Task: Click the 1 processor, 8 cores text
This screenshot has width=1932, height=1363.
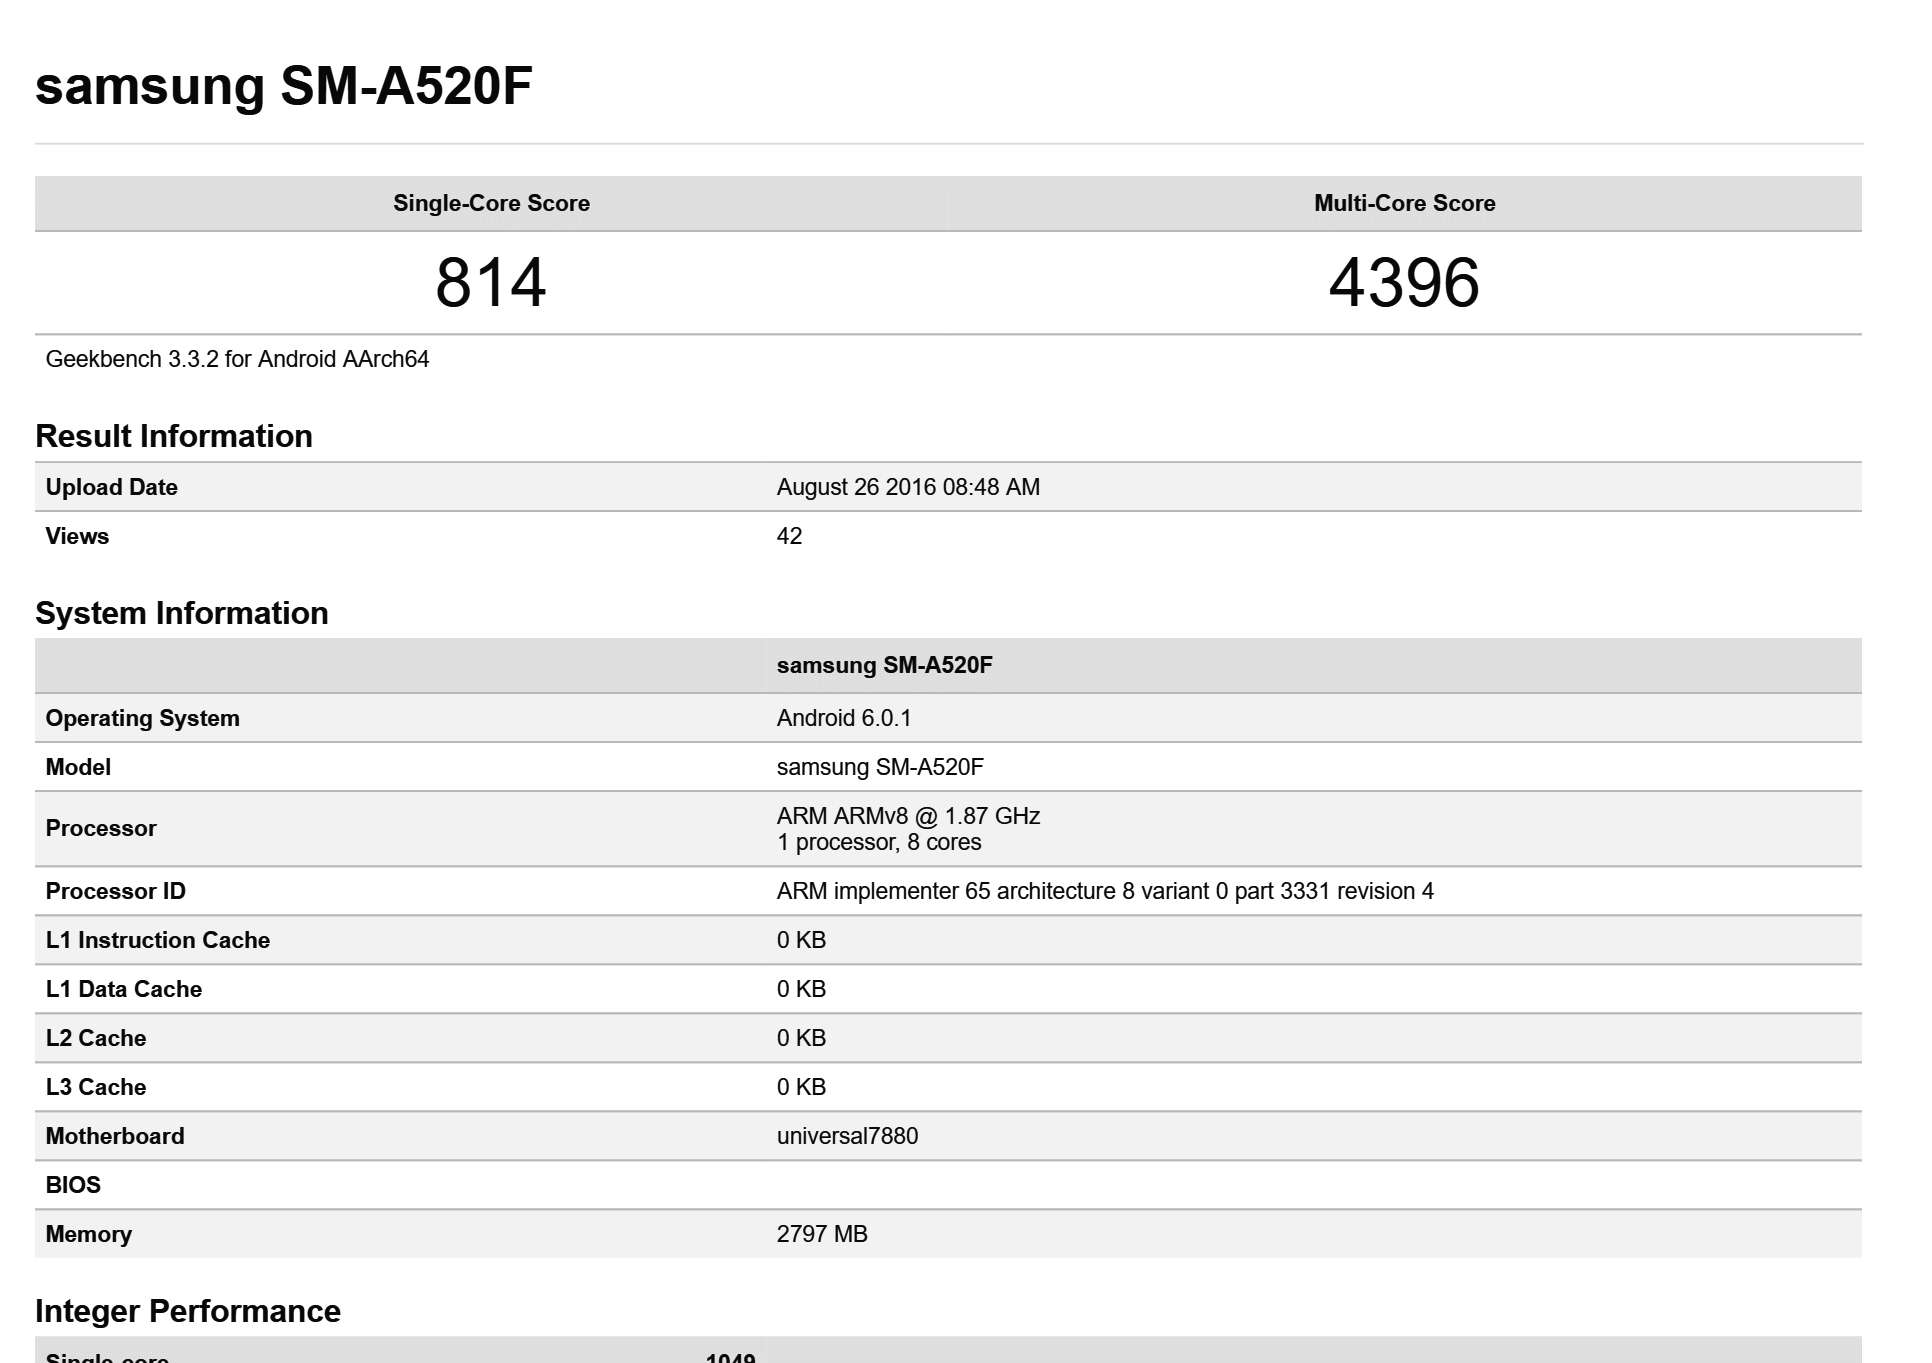Action: (879, 842)
